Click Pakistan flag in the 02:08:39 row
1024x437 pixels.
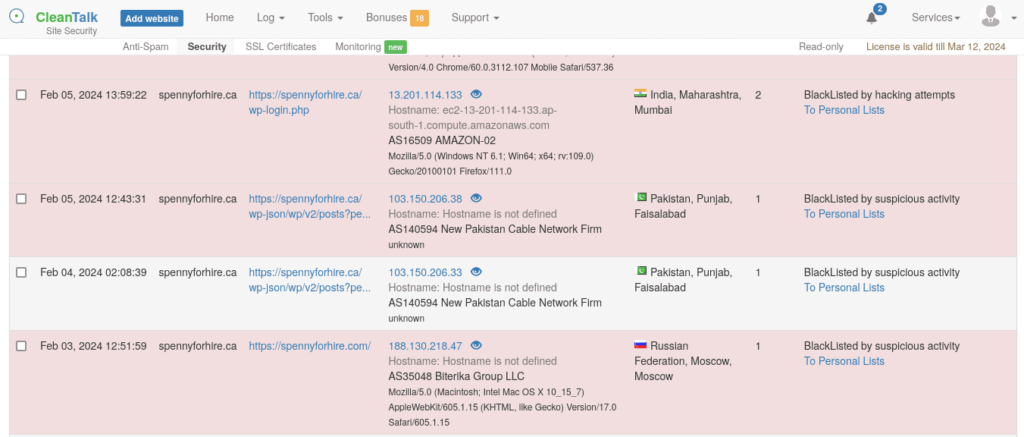[x=640, y=271]
